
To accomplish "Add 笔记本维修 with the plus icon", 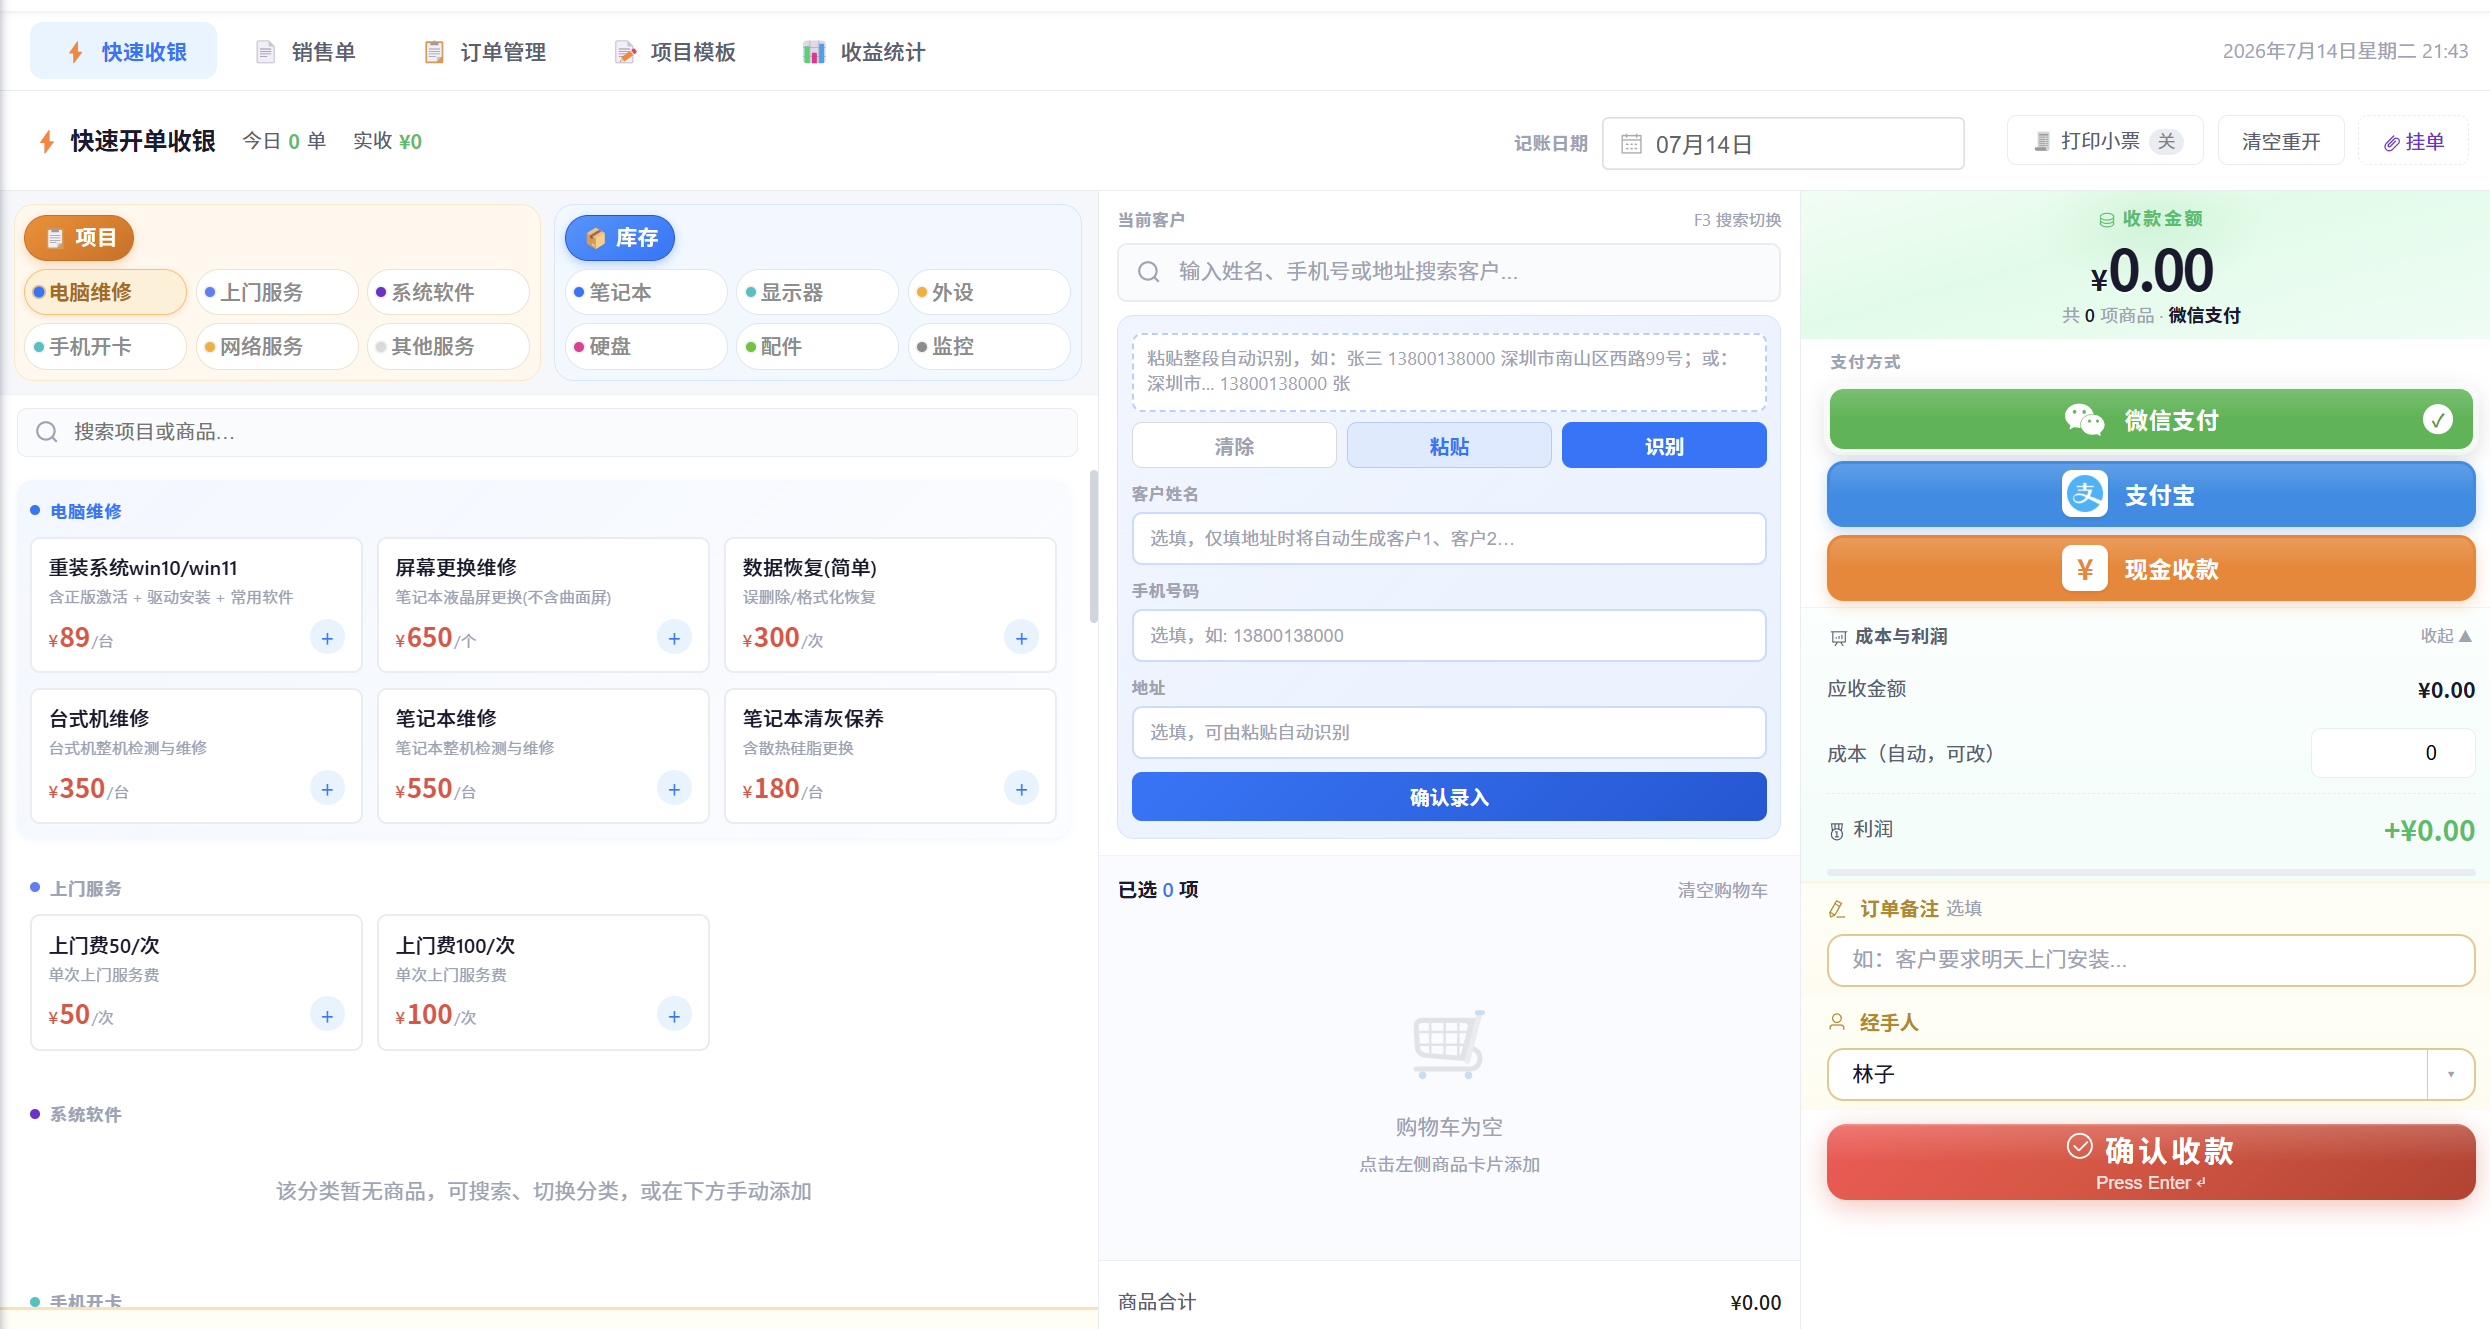I will pyautogui.click(x=674, y=789).
